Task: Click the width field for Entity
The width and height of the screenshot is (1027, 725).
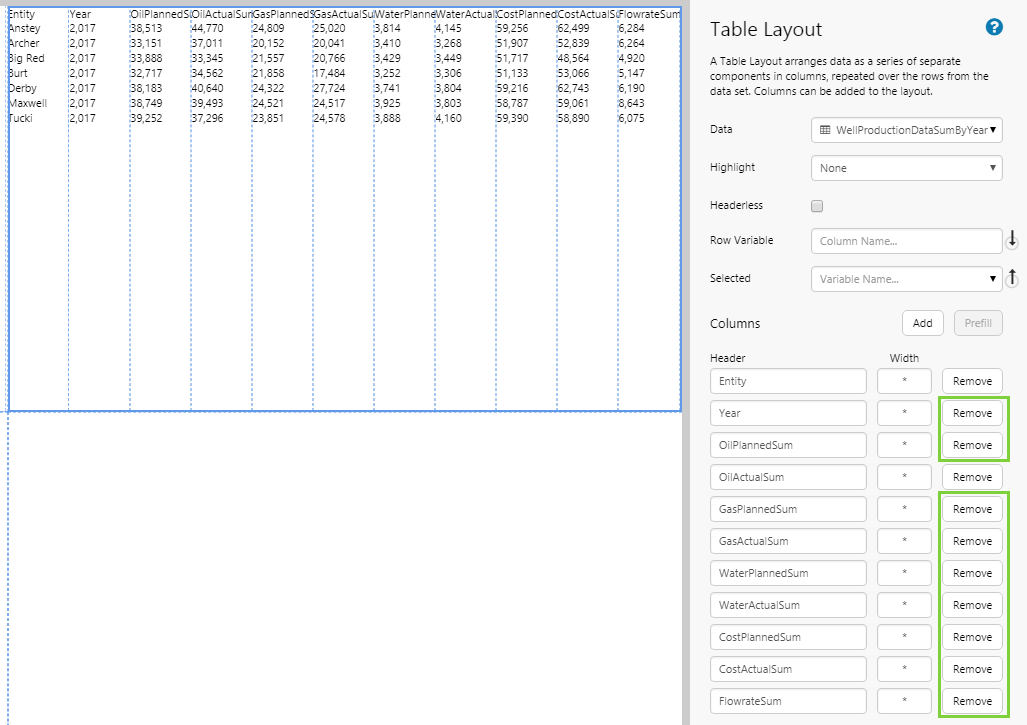Action: 904,381
